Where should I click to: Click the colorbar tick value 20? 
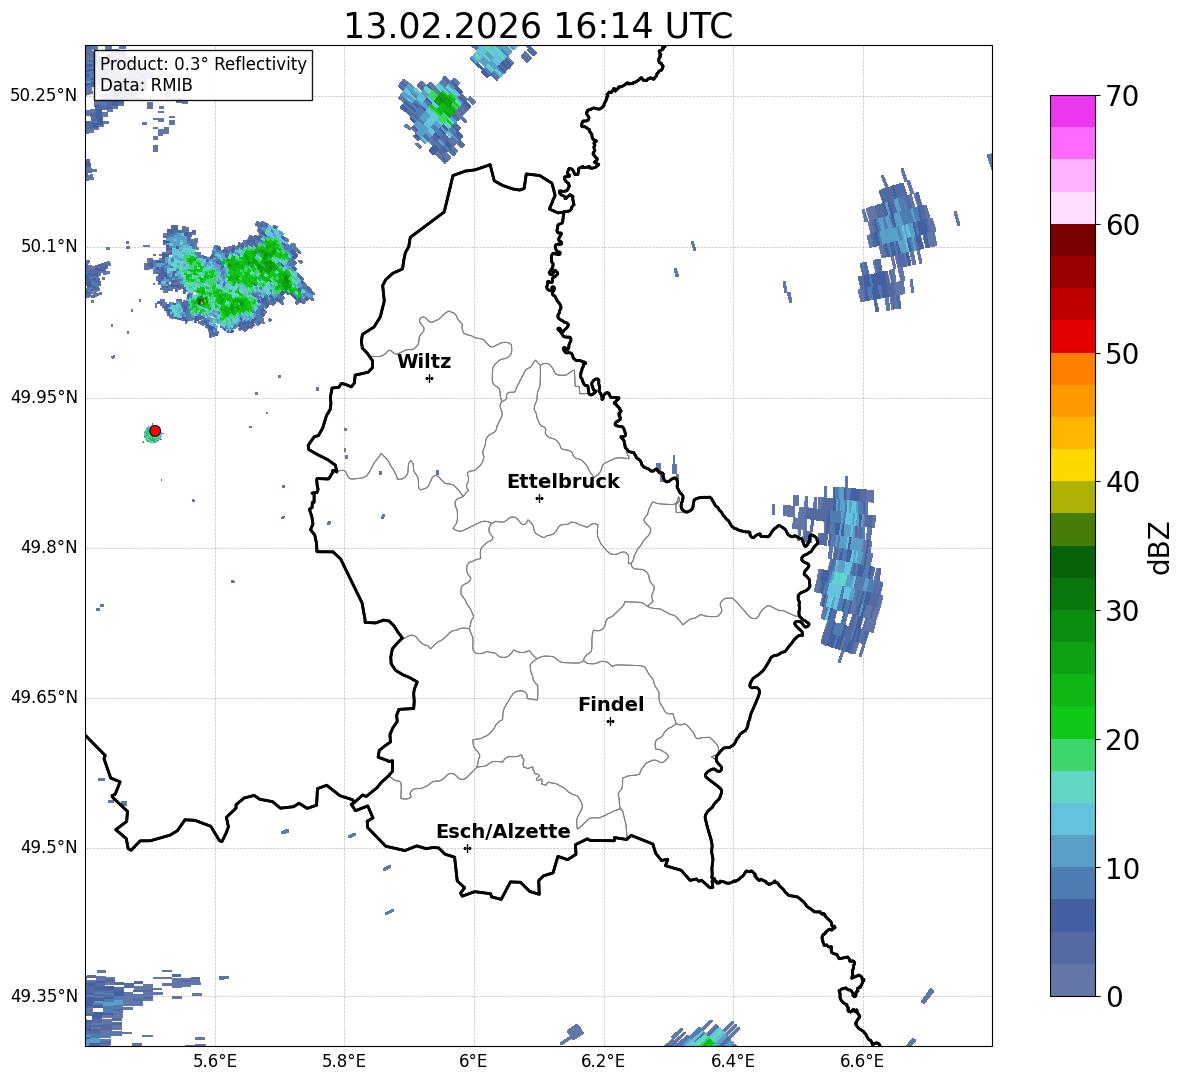pos(1122,740)
